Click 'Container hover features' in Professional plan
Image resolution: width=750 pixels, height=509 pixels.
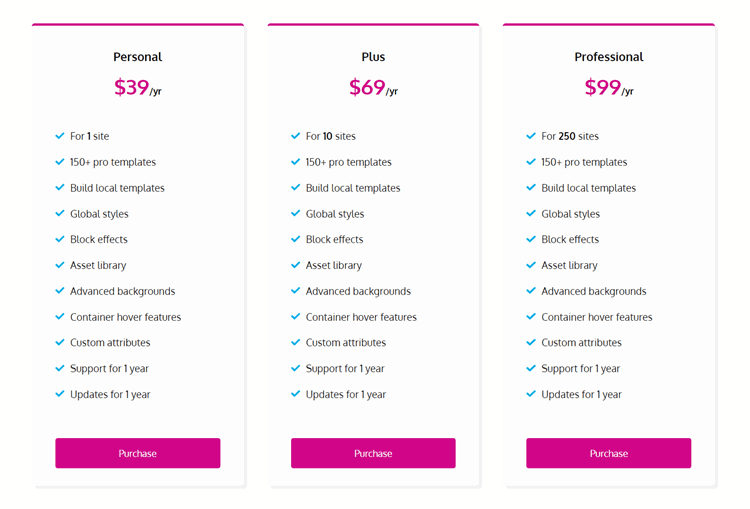596,317
